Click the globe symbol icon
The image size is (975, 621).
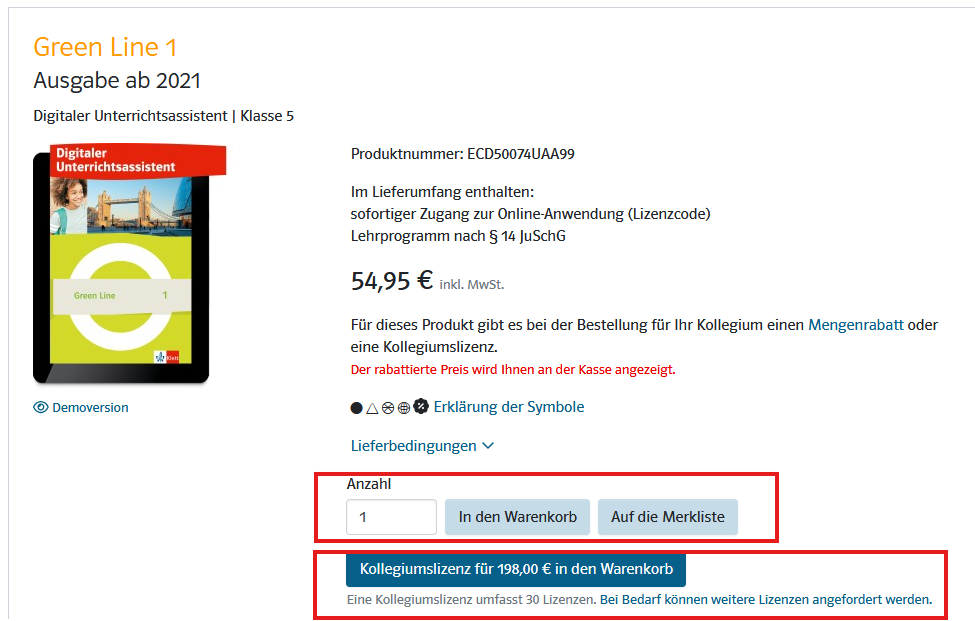click(404, 408)
